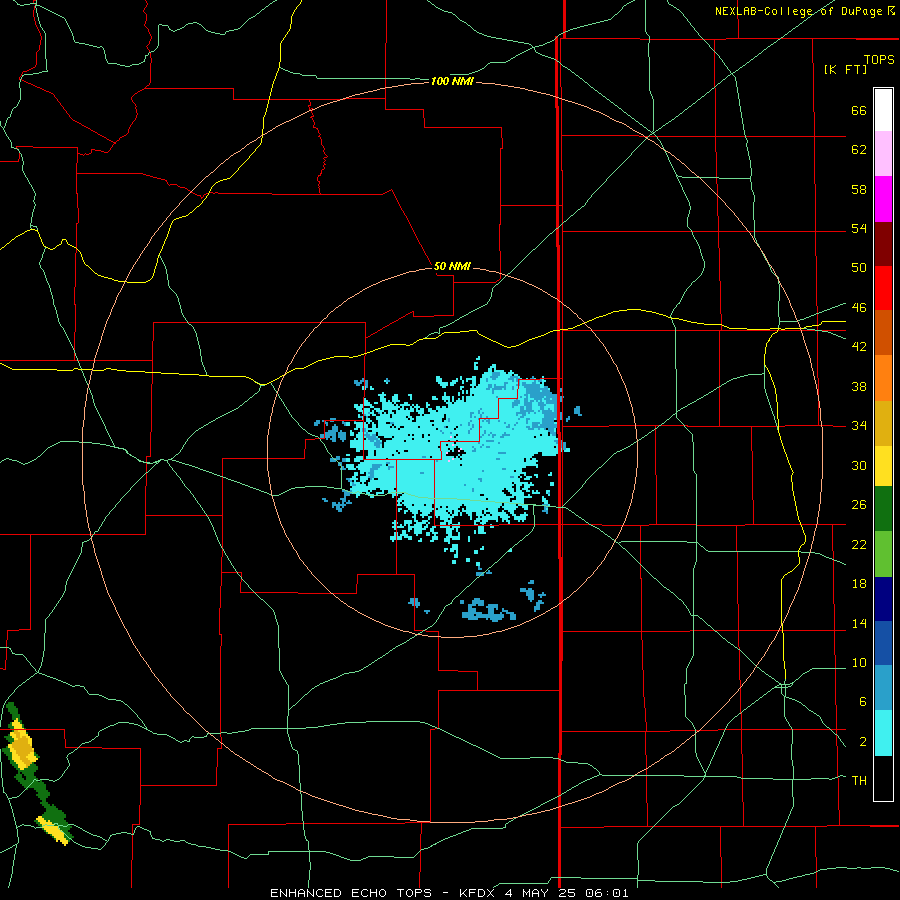This screenshot has width=900, height=900.
Task: Click the '66' legend value label
Action: pos(859,111)
